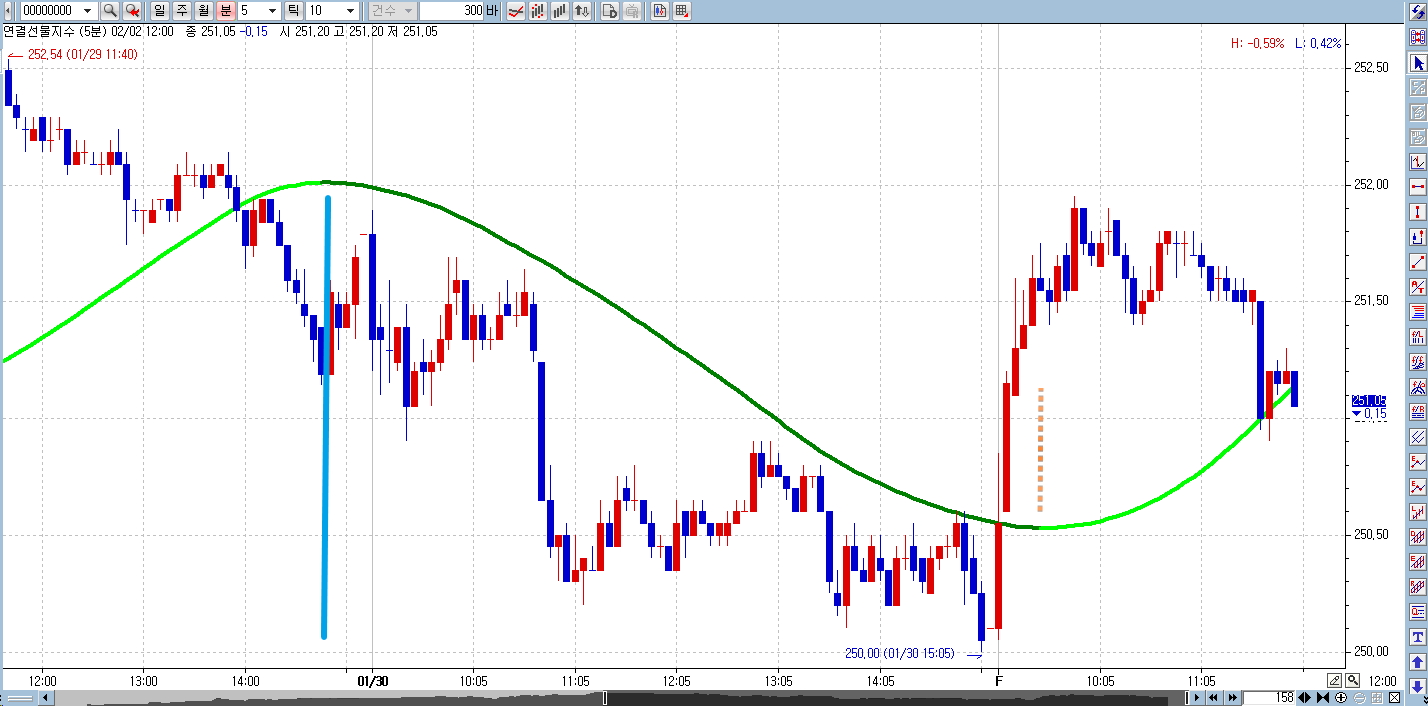Click the 월 (monthly) period button
The height and width of the screenshot is (706, 1428).
coord(203,11)
